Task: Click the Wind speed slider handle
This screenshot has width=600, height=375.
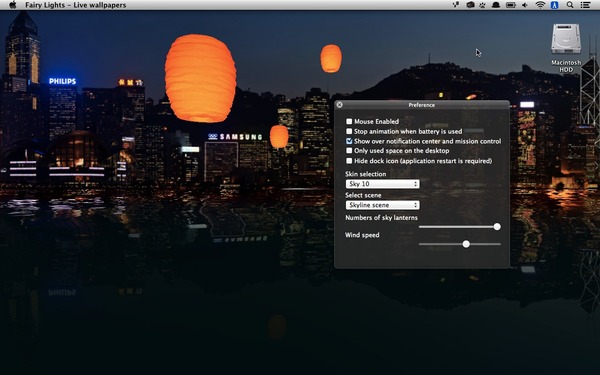Action: [466, 244]
